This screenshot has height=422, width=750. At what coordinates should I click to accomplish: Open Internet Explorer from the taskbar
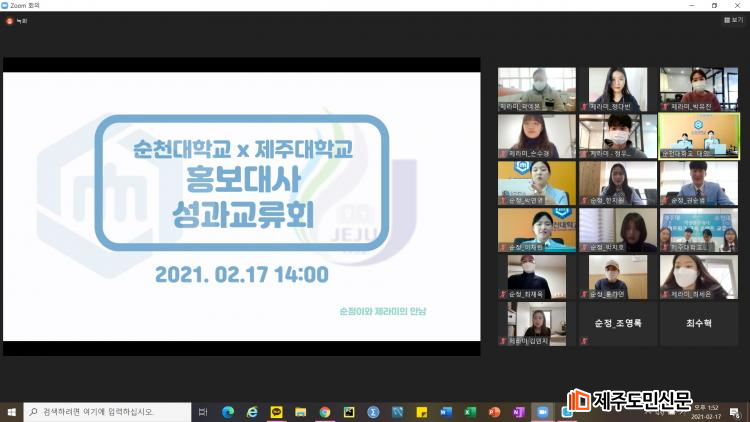pos(252,412)
